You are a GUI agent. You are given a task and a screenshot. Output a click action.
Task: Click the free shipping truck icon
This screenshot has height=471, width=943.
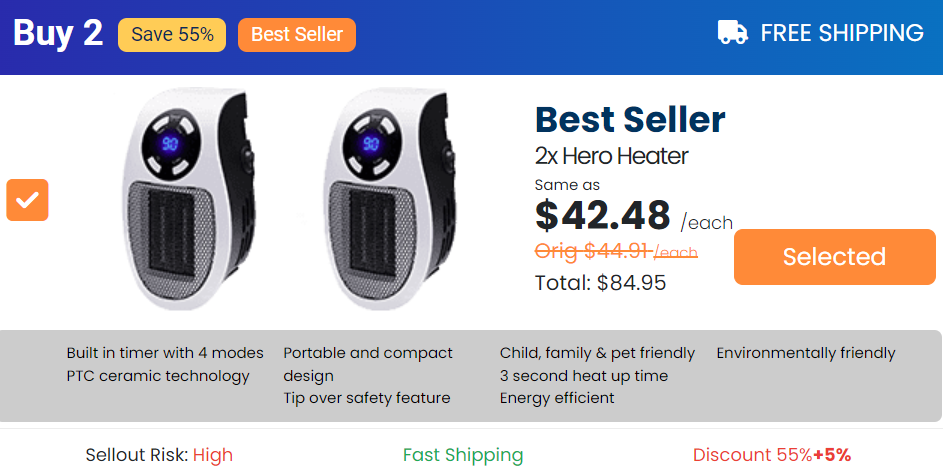pos(733,32)
